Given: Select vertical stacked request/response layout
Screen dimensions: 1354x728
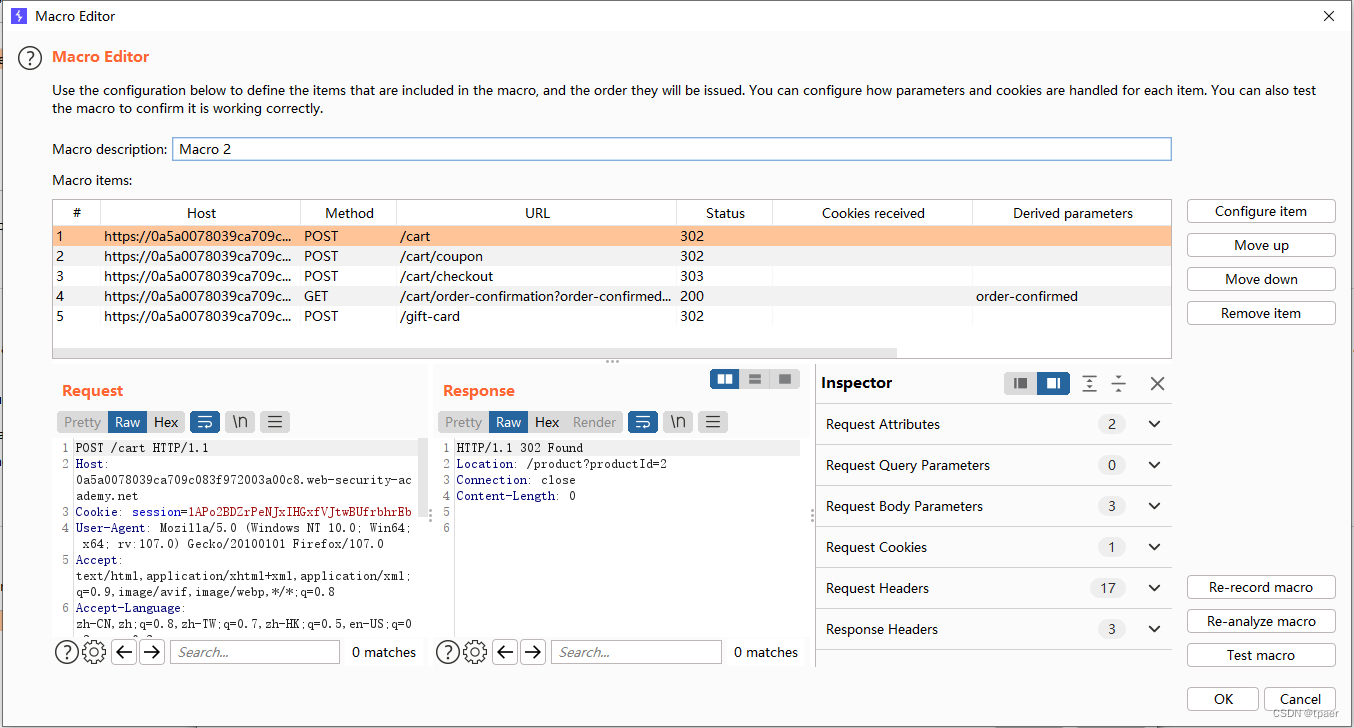Looking at the screenshot, I should (x=755, y=379).
